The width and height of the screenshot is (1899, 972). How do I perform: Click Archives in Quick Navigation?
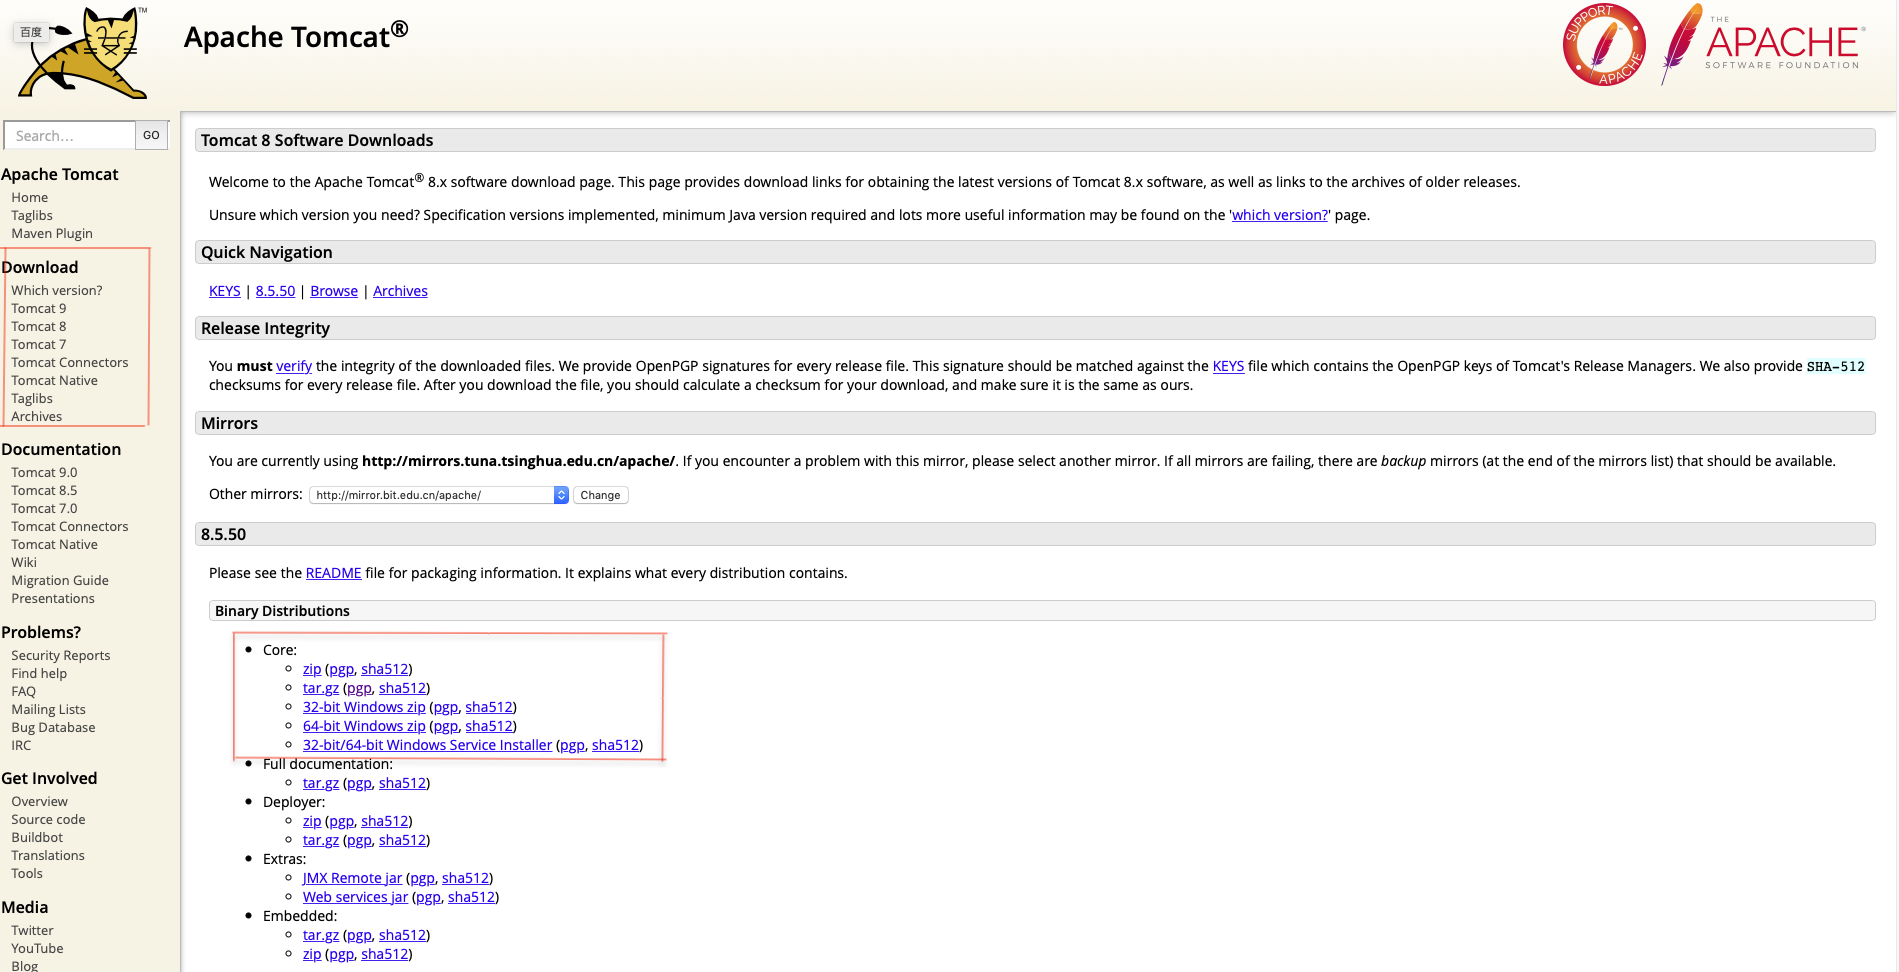click(400, 291)
